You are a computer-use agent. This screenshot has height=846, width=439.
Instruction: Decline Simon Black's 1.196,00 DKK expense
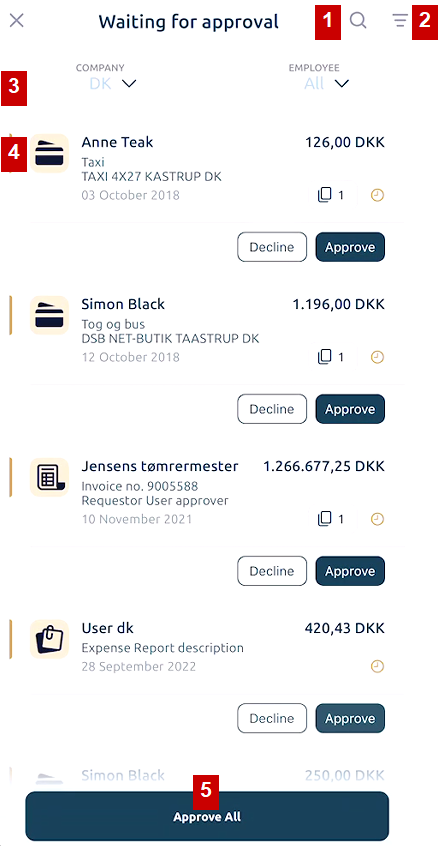click(x=272, y=409)
